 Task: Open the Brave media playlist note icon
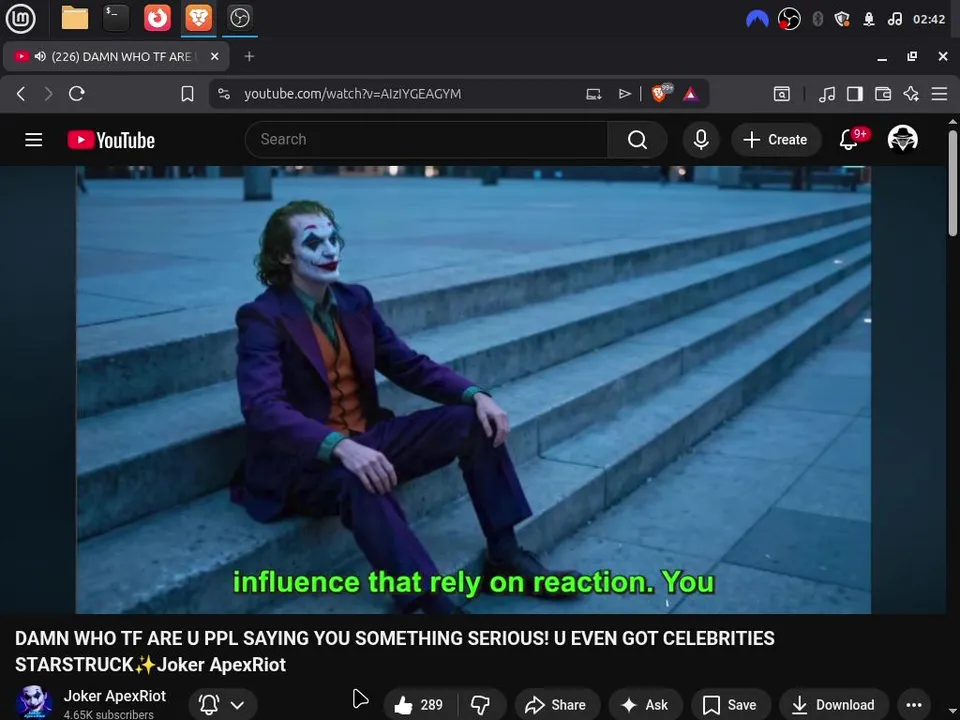[x=827, y=94]
